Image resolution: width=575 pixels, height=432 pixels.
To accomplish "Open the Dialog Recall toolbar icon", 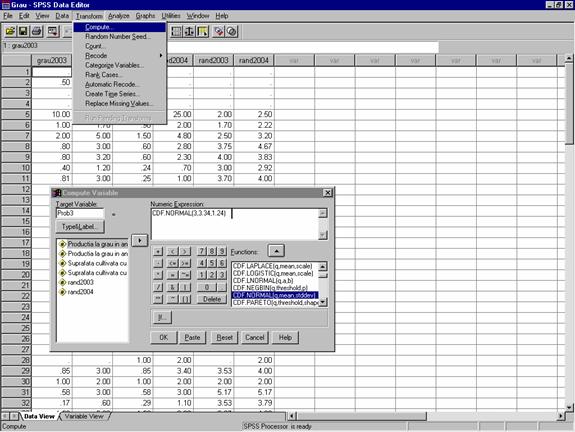I will pos(53,32).
